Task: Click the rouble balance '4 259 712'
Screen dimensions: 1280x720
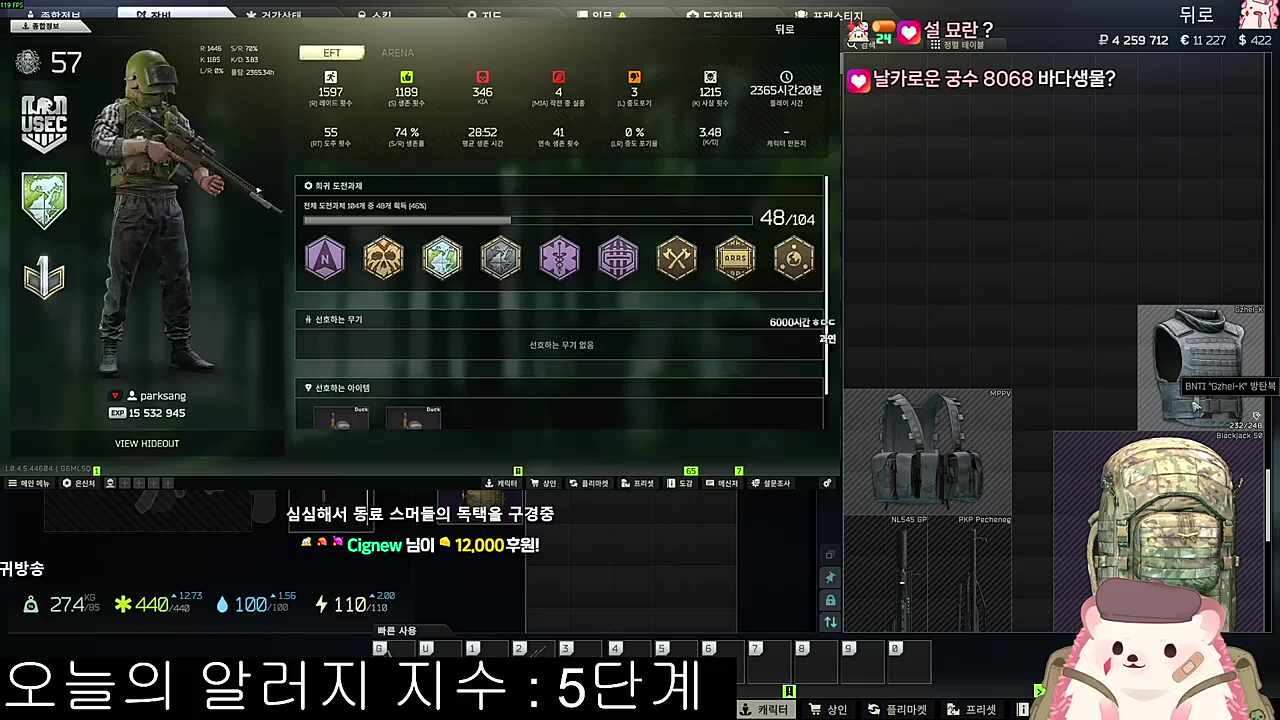Action: point(1139,41)
